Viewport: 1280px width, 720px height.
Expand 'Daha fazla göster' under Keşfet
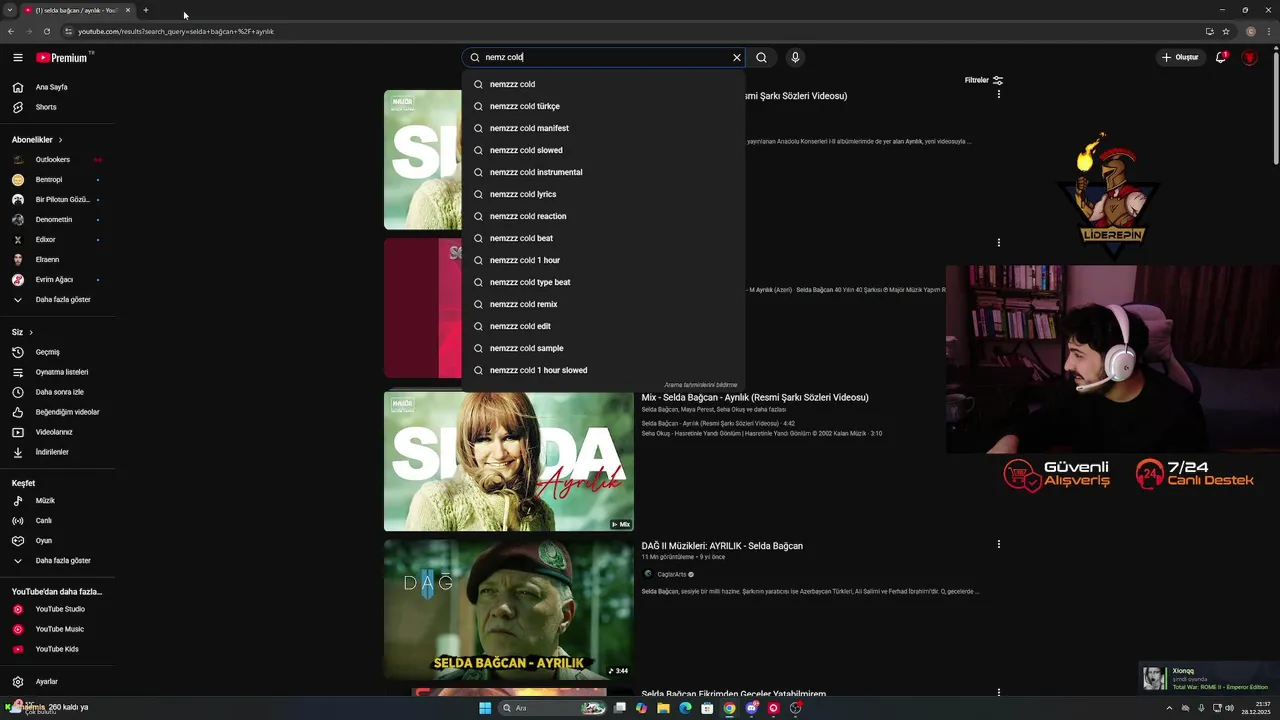click(57, 561)
